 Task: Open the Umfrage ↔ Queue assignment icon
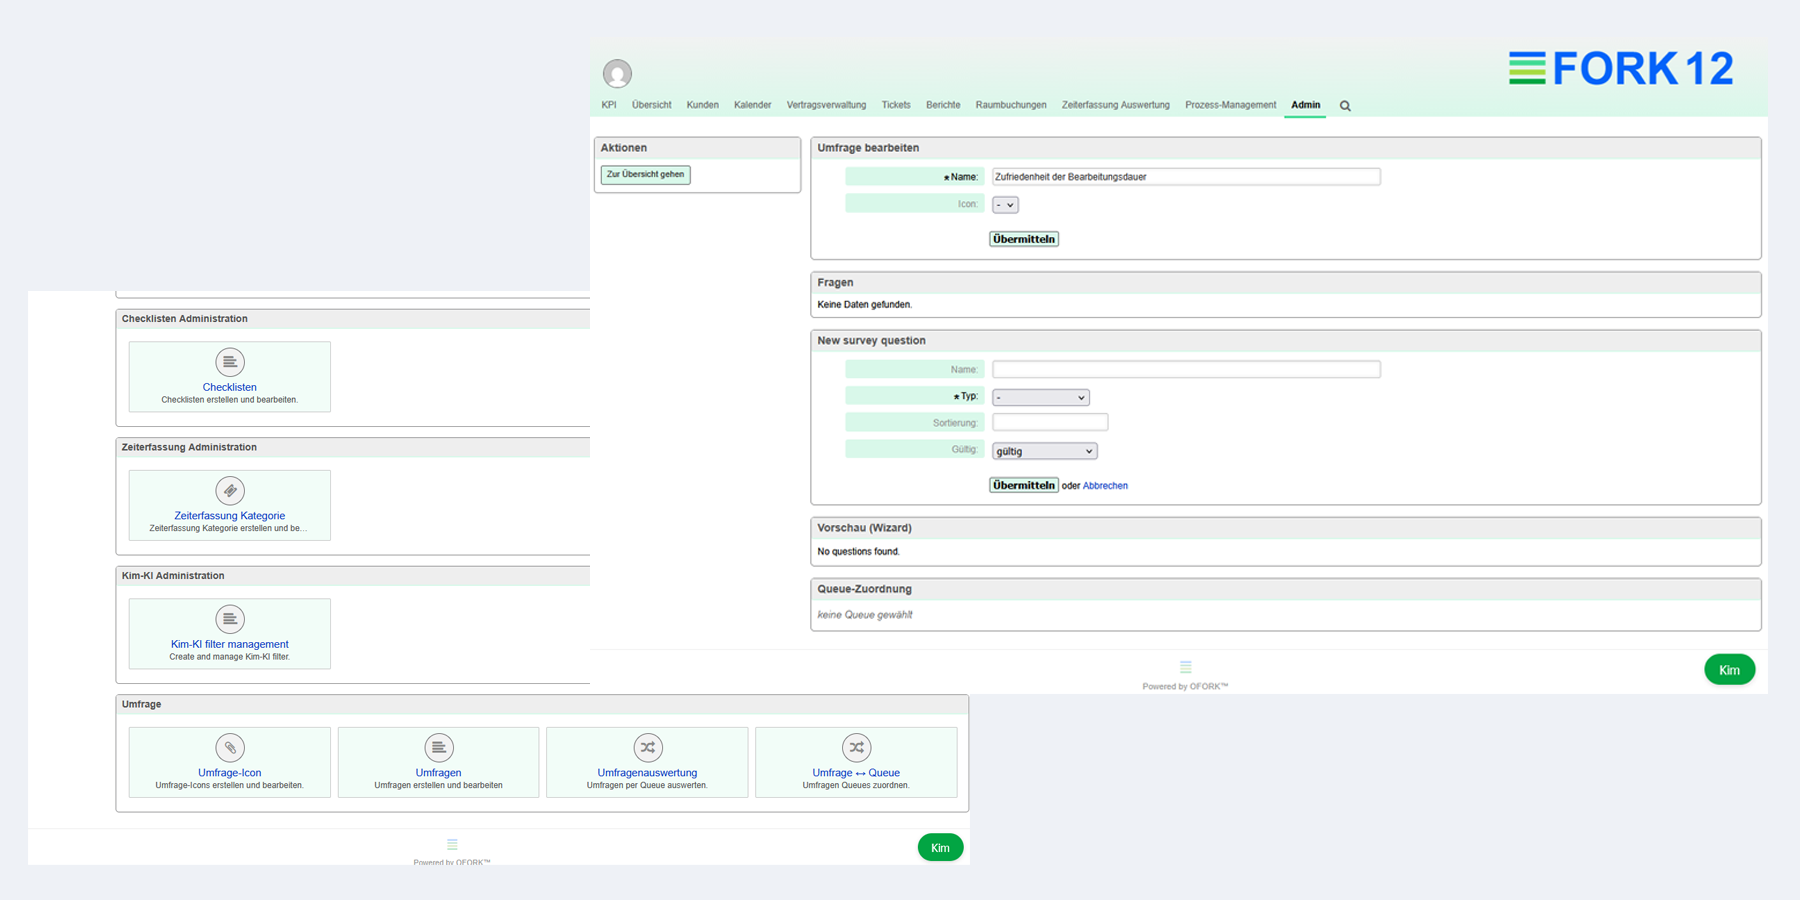pos(856,747)
